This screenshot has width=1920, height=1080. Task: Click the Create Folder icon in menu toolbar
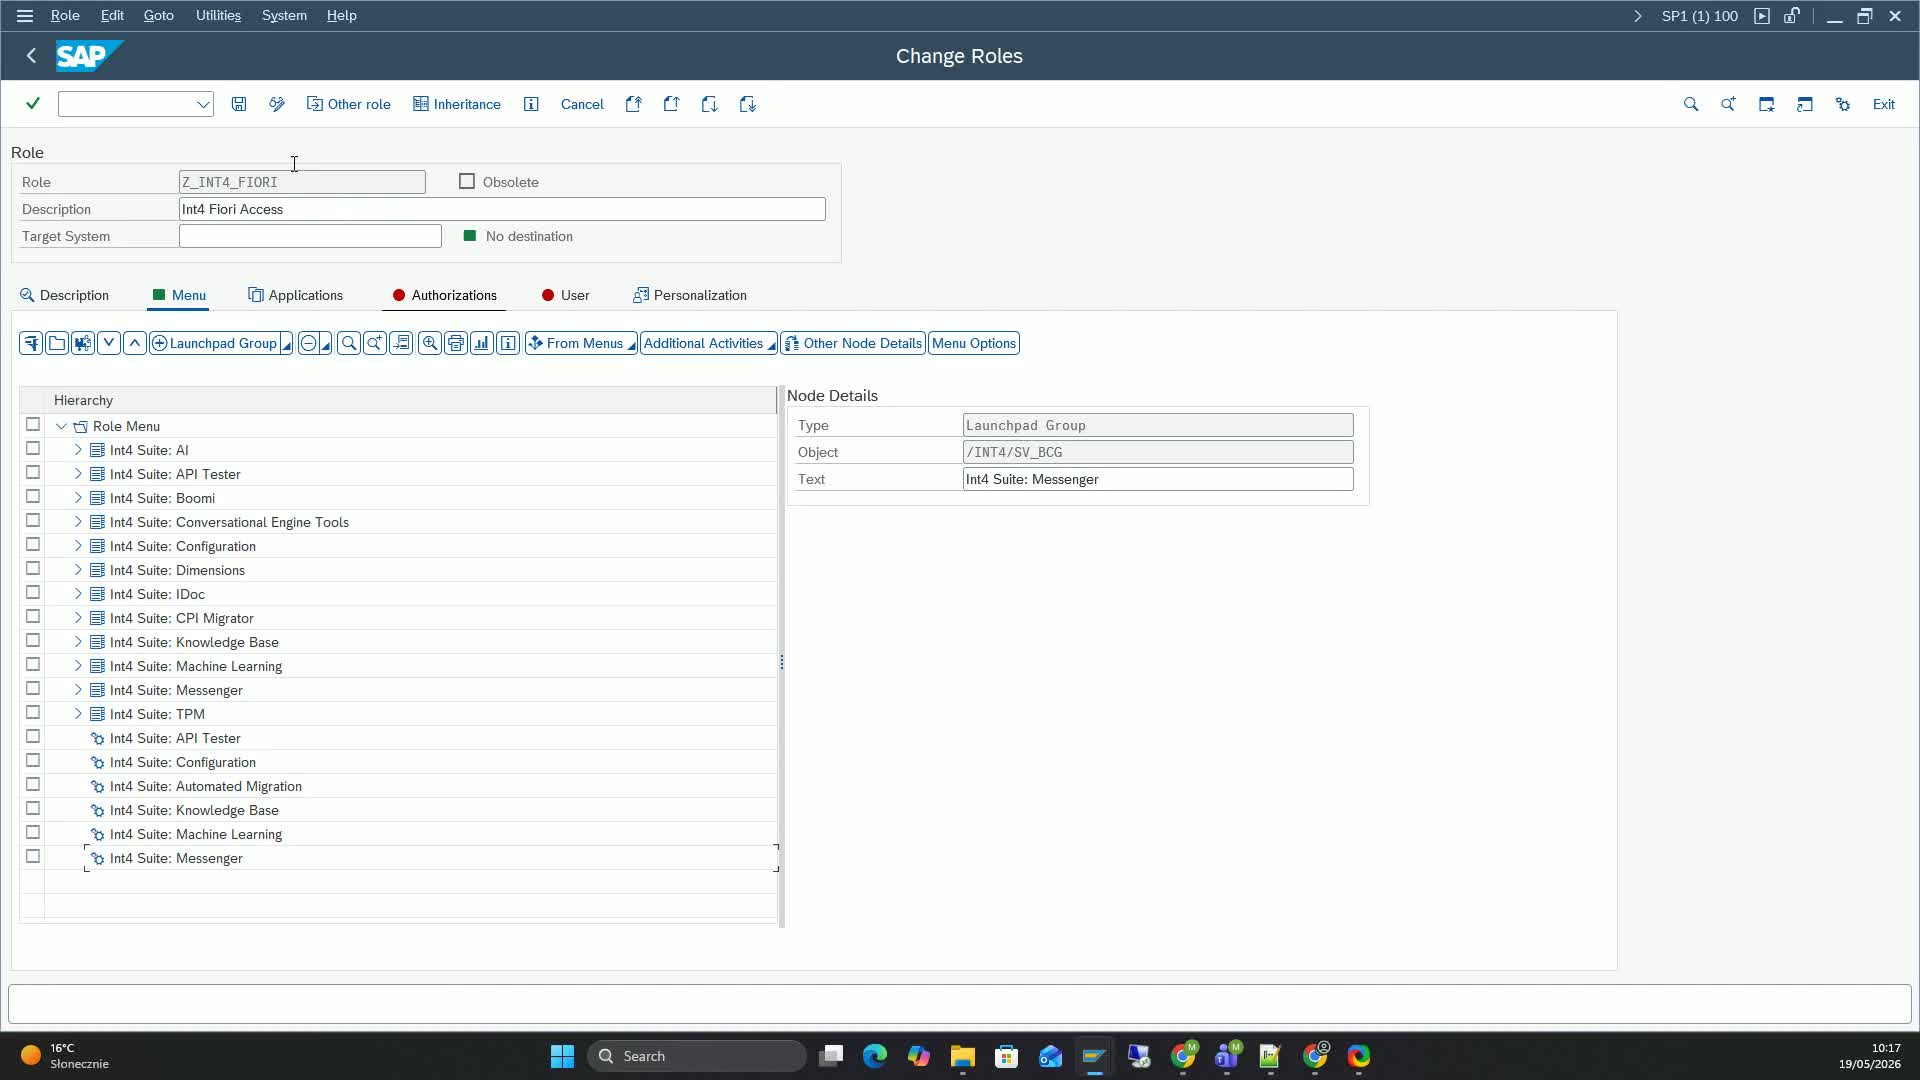[57, 343]
